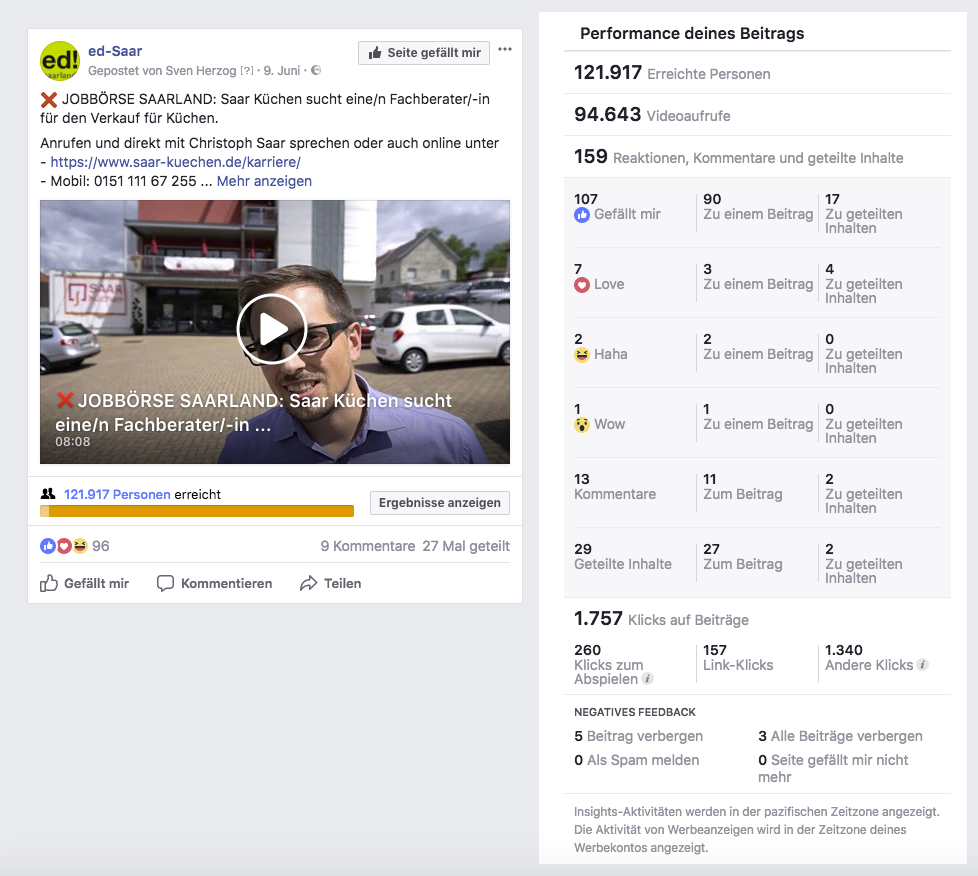The width and height of the screenshot is (978, 876).
Task: Click the Gepostet von Sven Herzog text
Action: [162, 71]
